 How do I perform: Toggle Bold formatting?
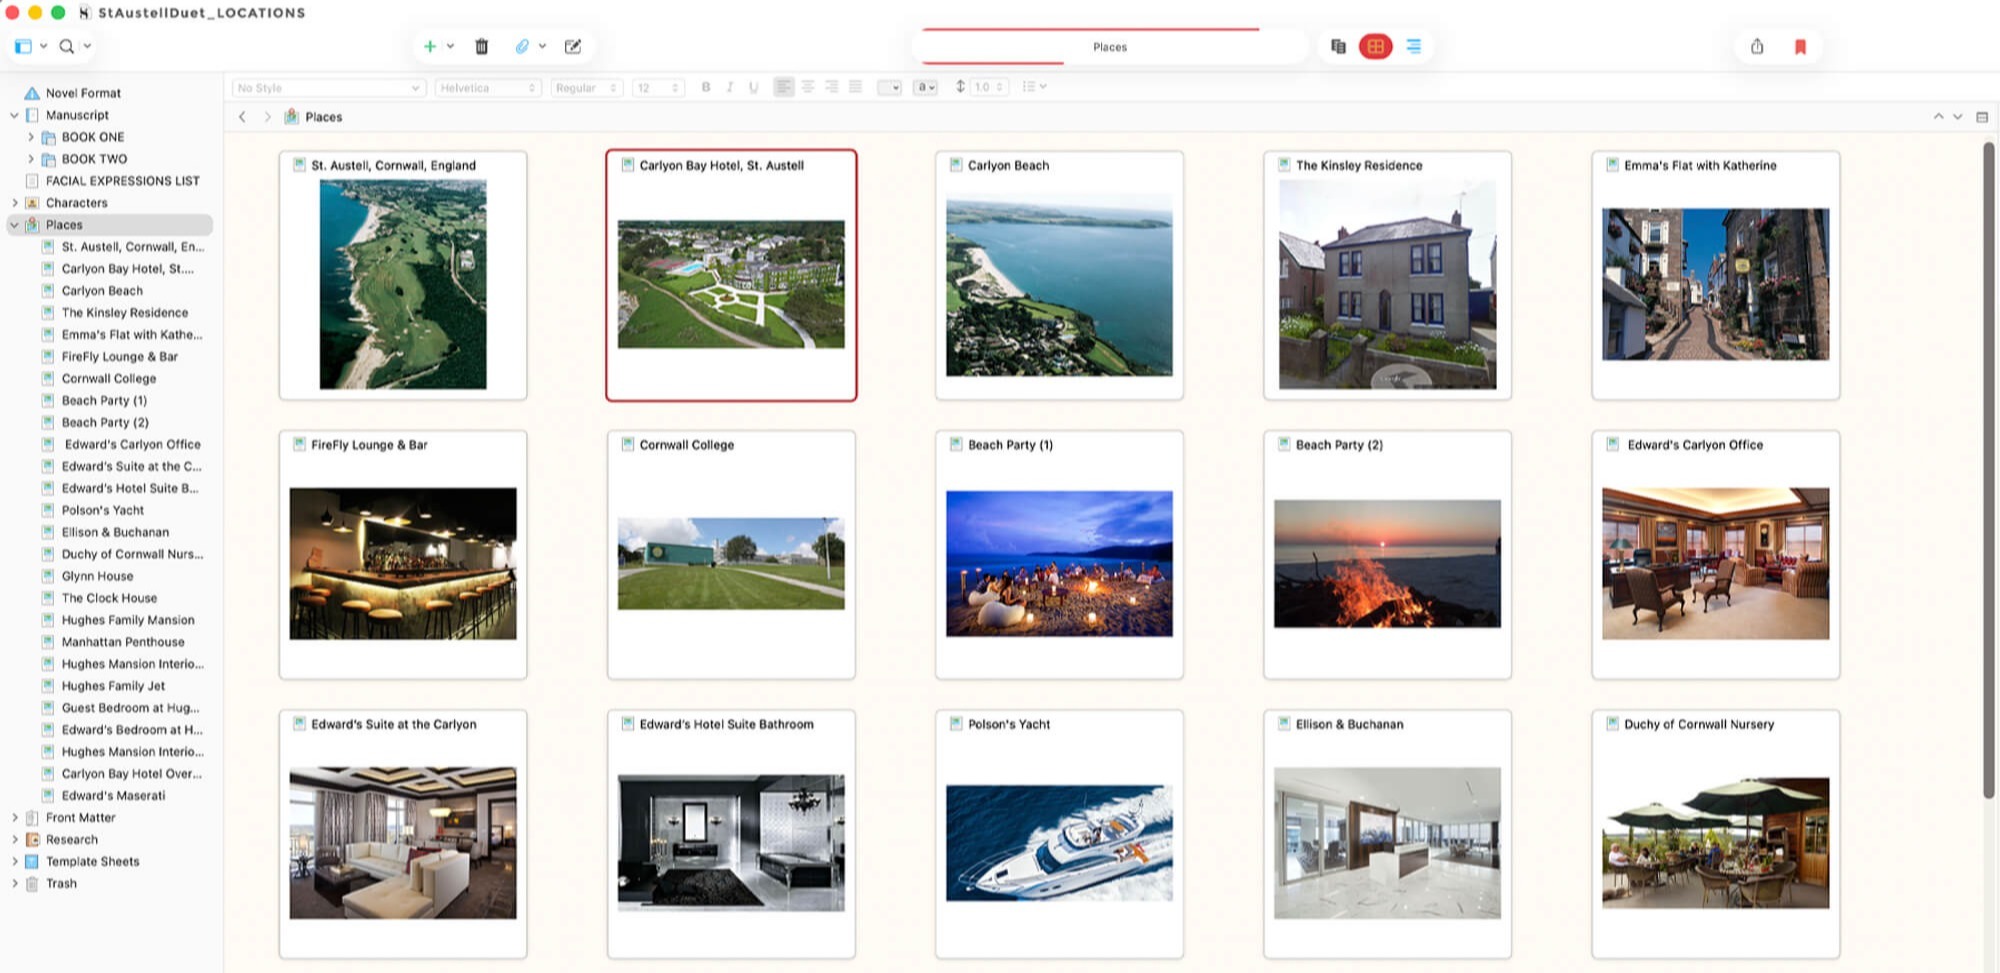pyautogui.click(x=706, y=87)
